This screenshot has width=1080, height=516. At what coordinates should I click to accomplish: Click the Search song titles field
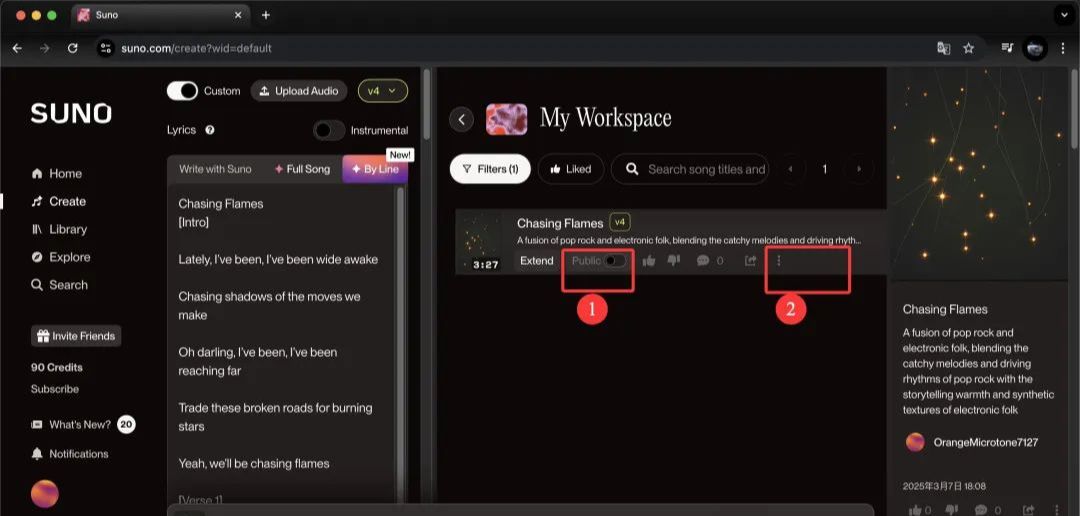pyautogui.click(x=706, y=169)
